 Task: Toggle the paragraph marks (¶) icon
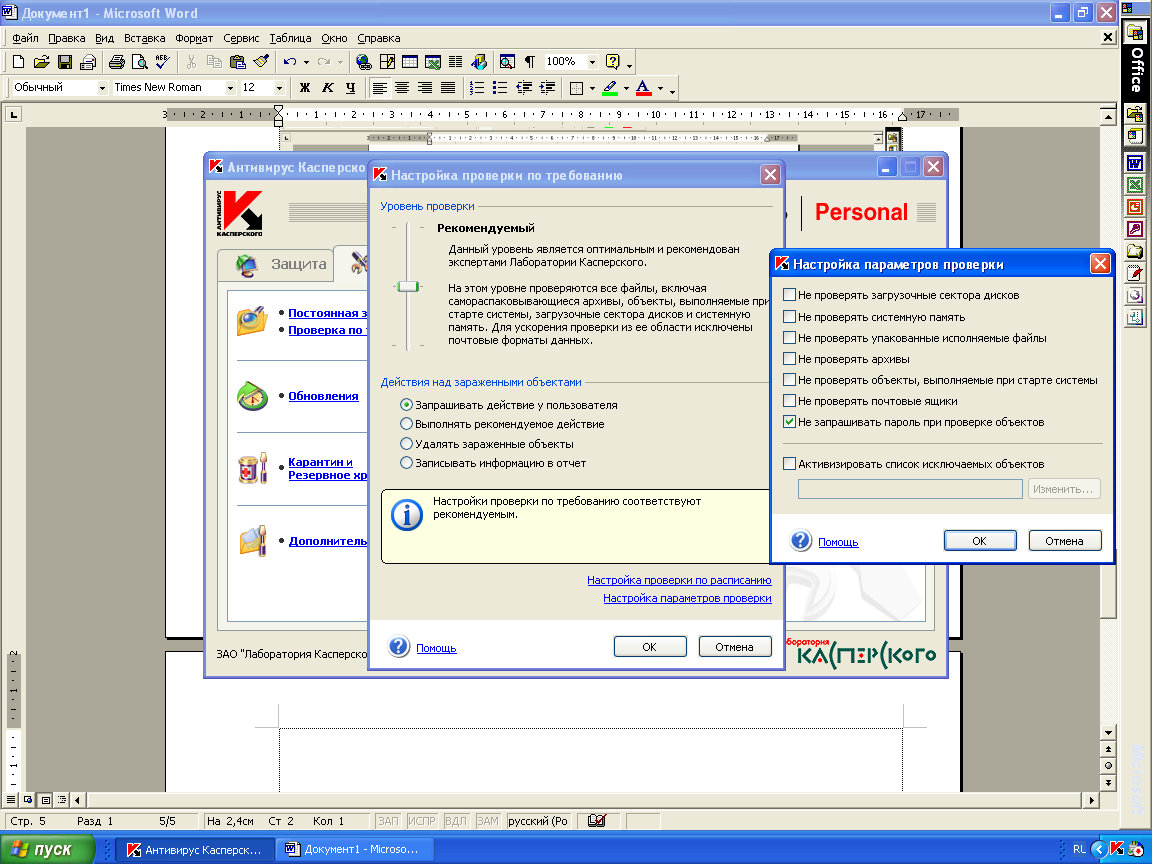(x=530, y=62)
